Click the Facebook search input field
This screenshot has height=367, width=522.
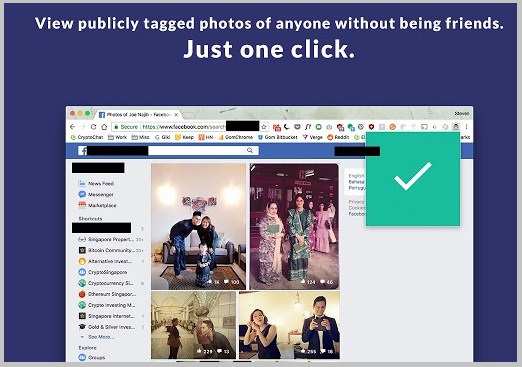coord(199,150)
